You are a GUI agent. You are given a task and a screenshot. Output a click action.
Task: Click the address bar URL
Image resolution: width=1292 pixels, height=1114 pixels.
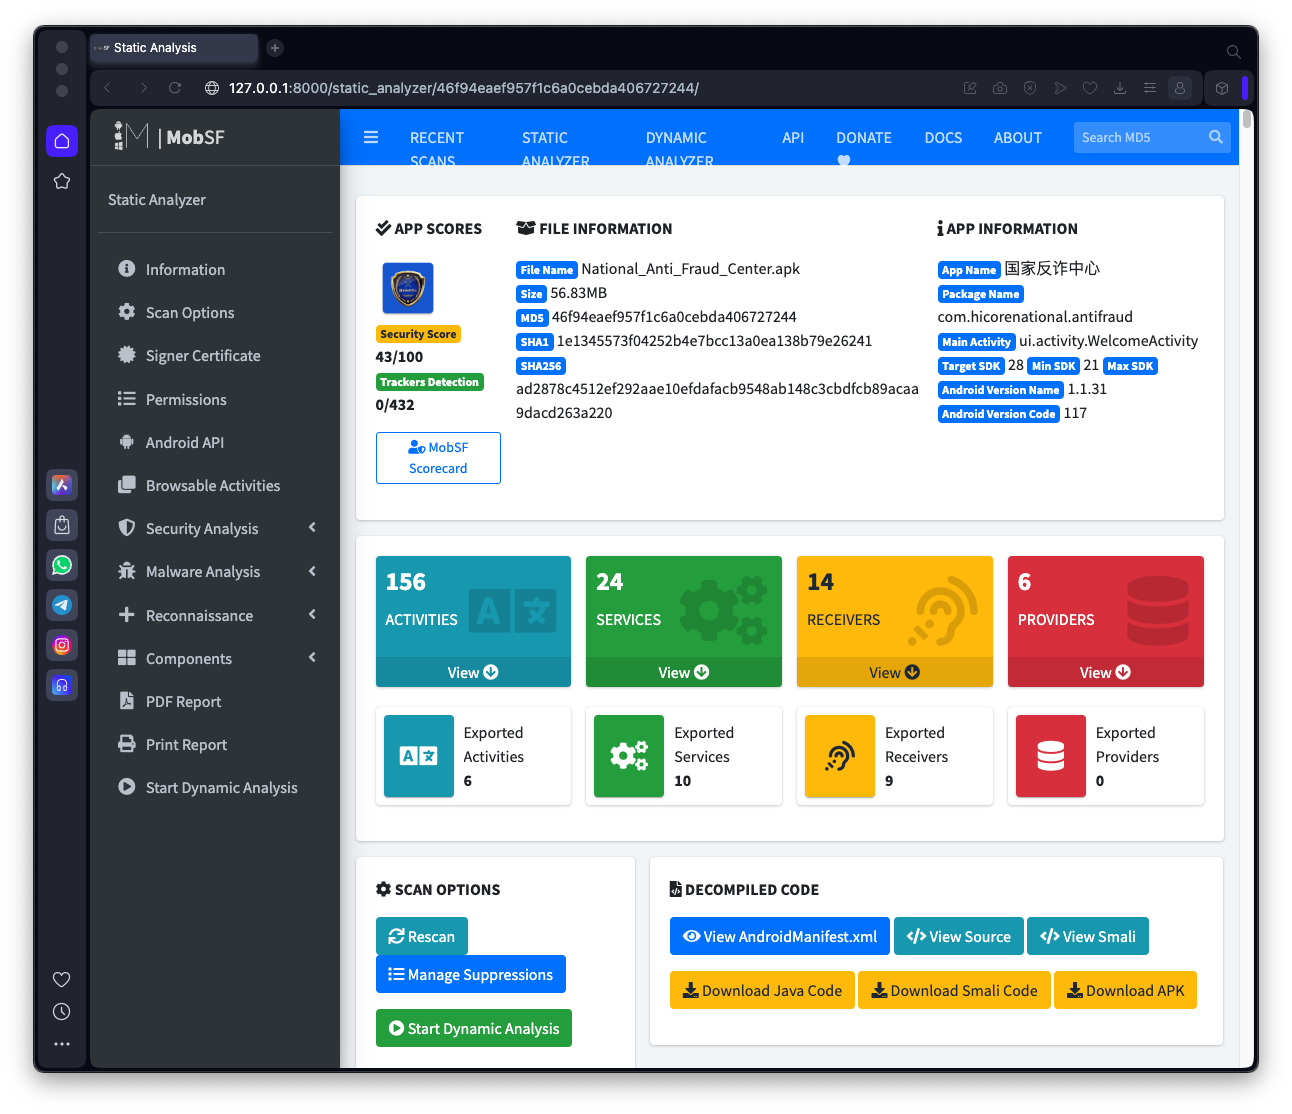(464, 88)
